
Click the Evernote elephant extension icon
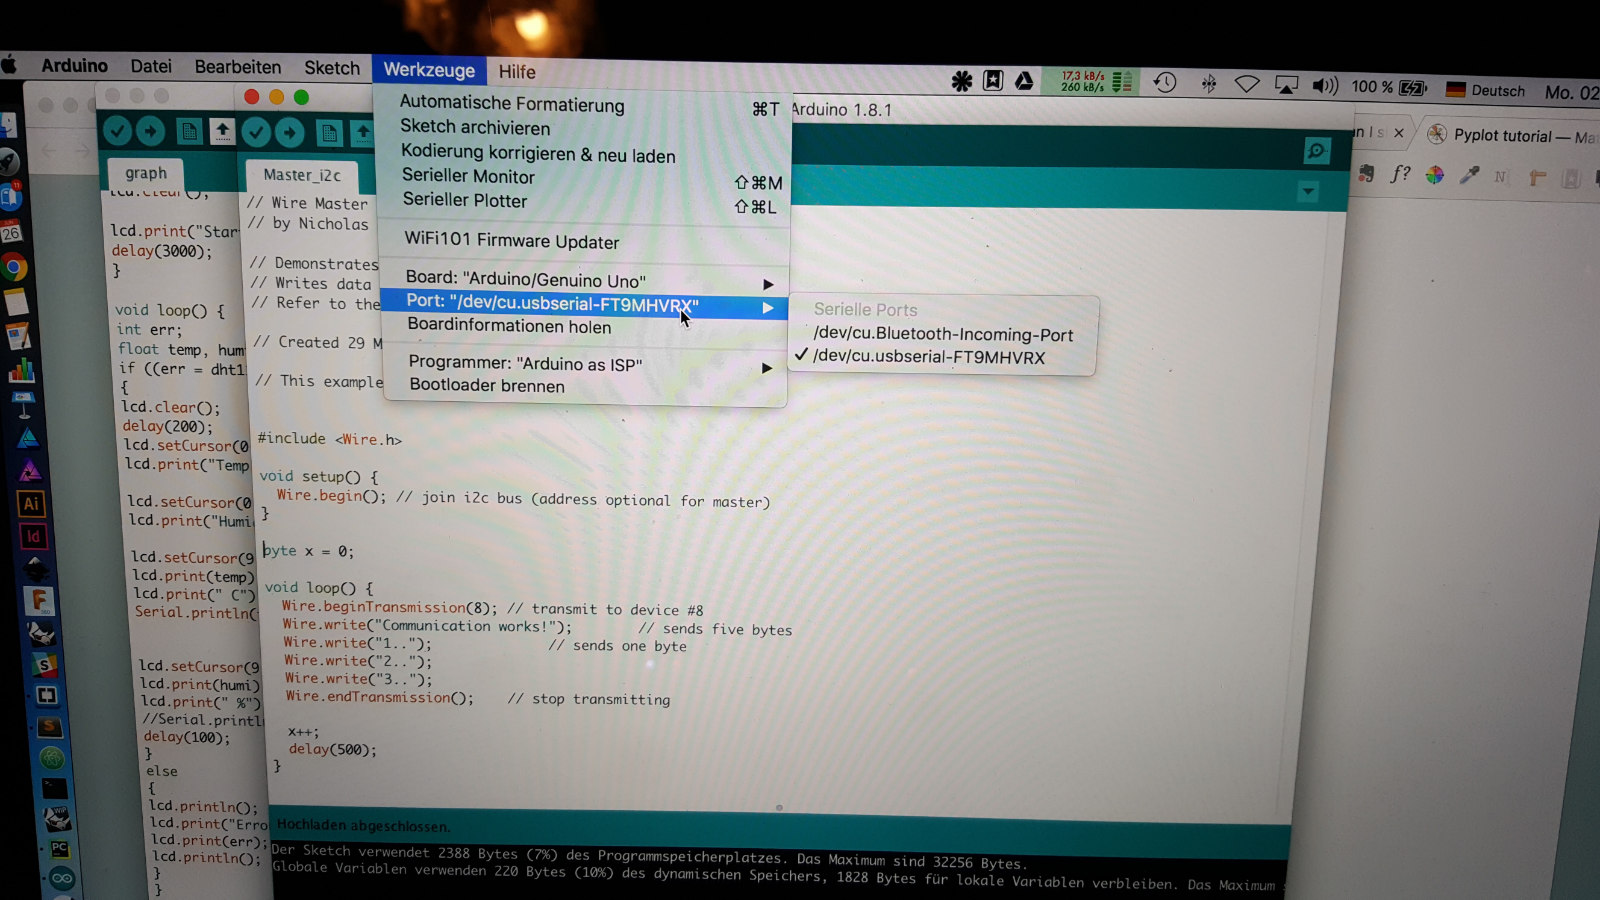click(x=1367, y=174)
